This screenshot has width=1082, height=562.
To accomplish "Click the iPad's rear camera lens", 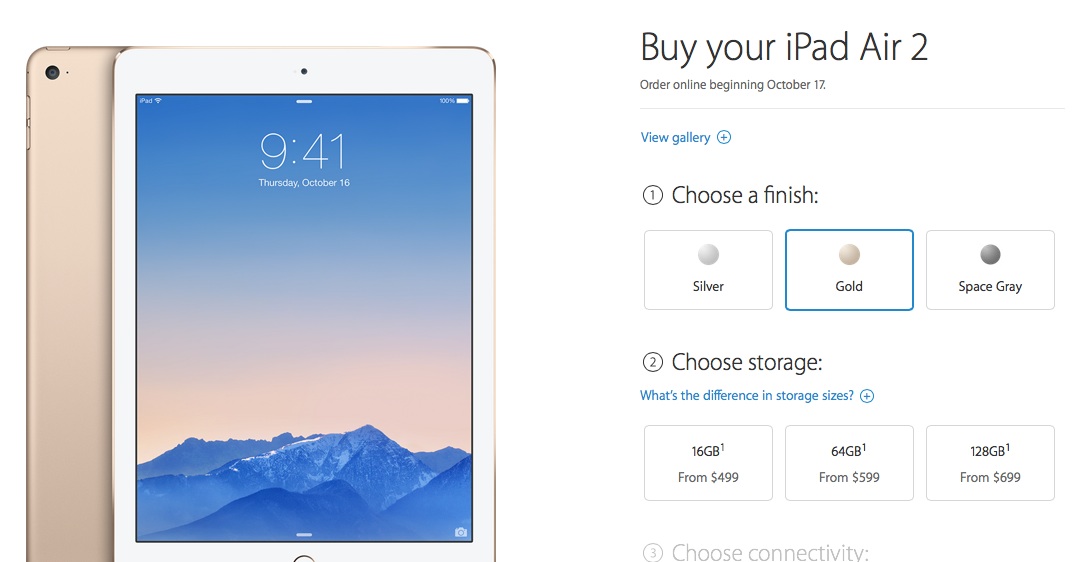I will coord(52,72).
